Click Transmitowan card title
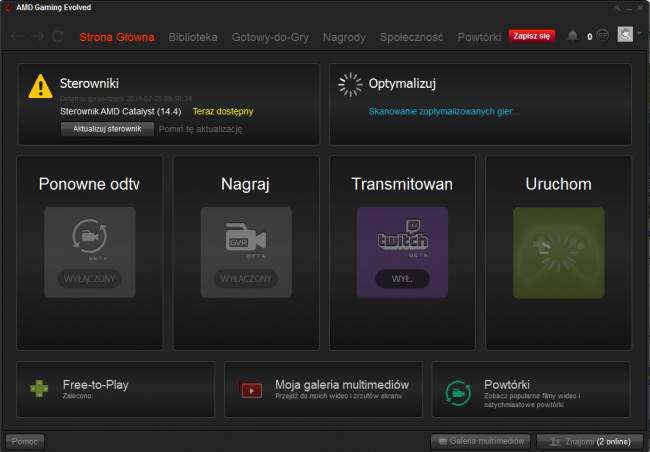Viewport: 650px width, 452px height. coord(402,184)
